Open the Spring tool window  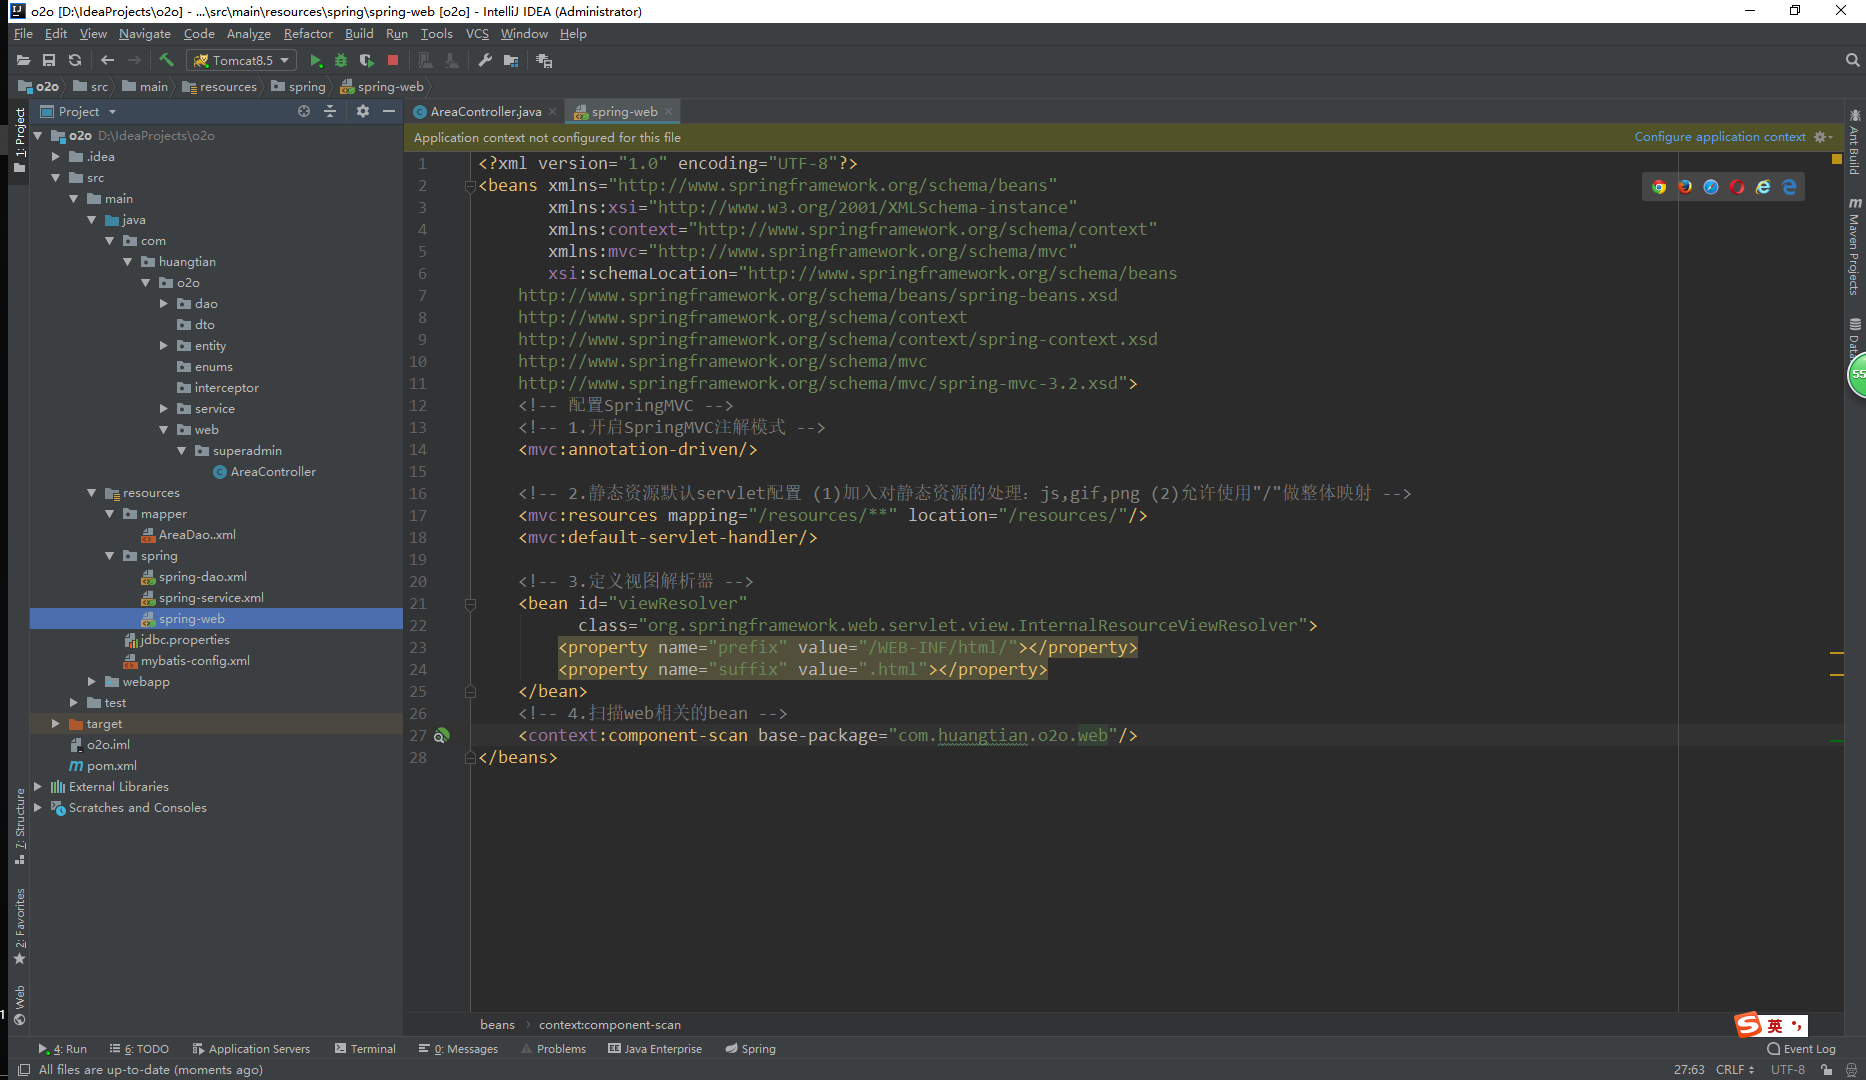[750, 1049]
